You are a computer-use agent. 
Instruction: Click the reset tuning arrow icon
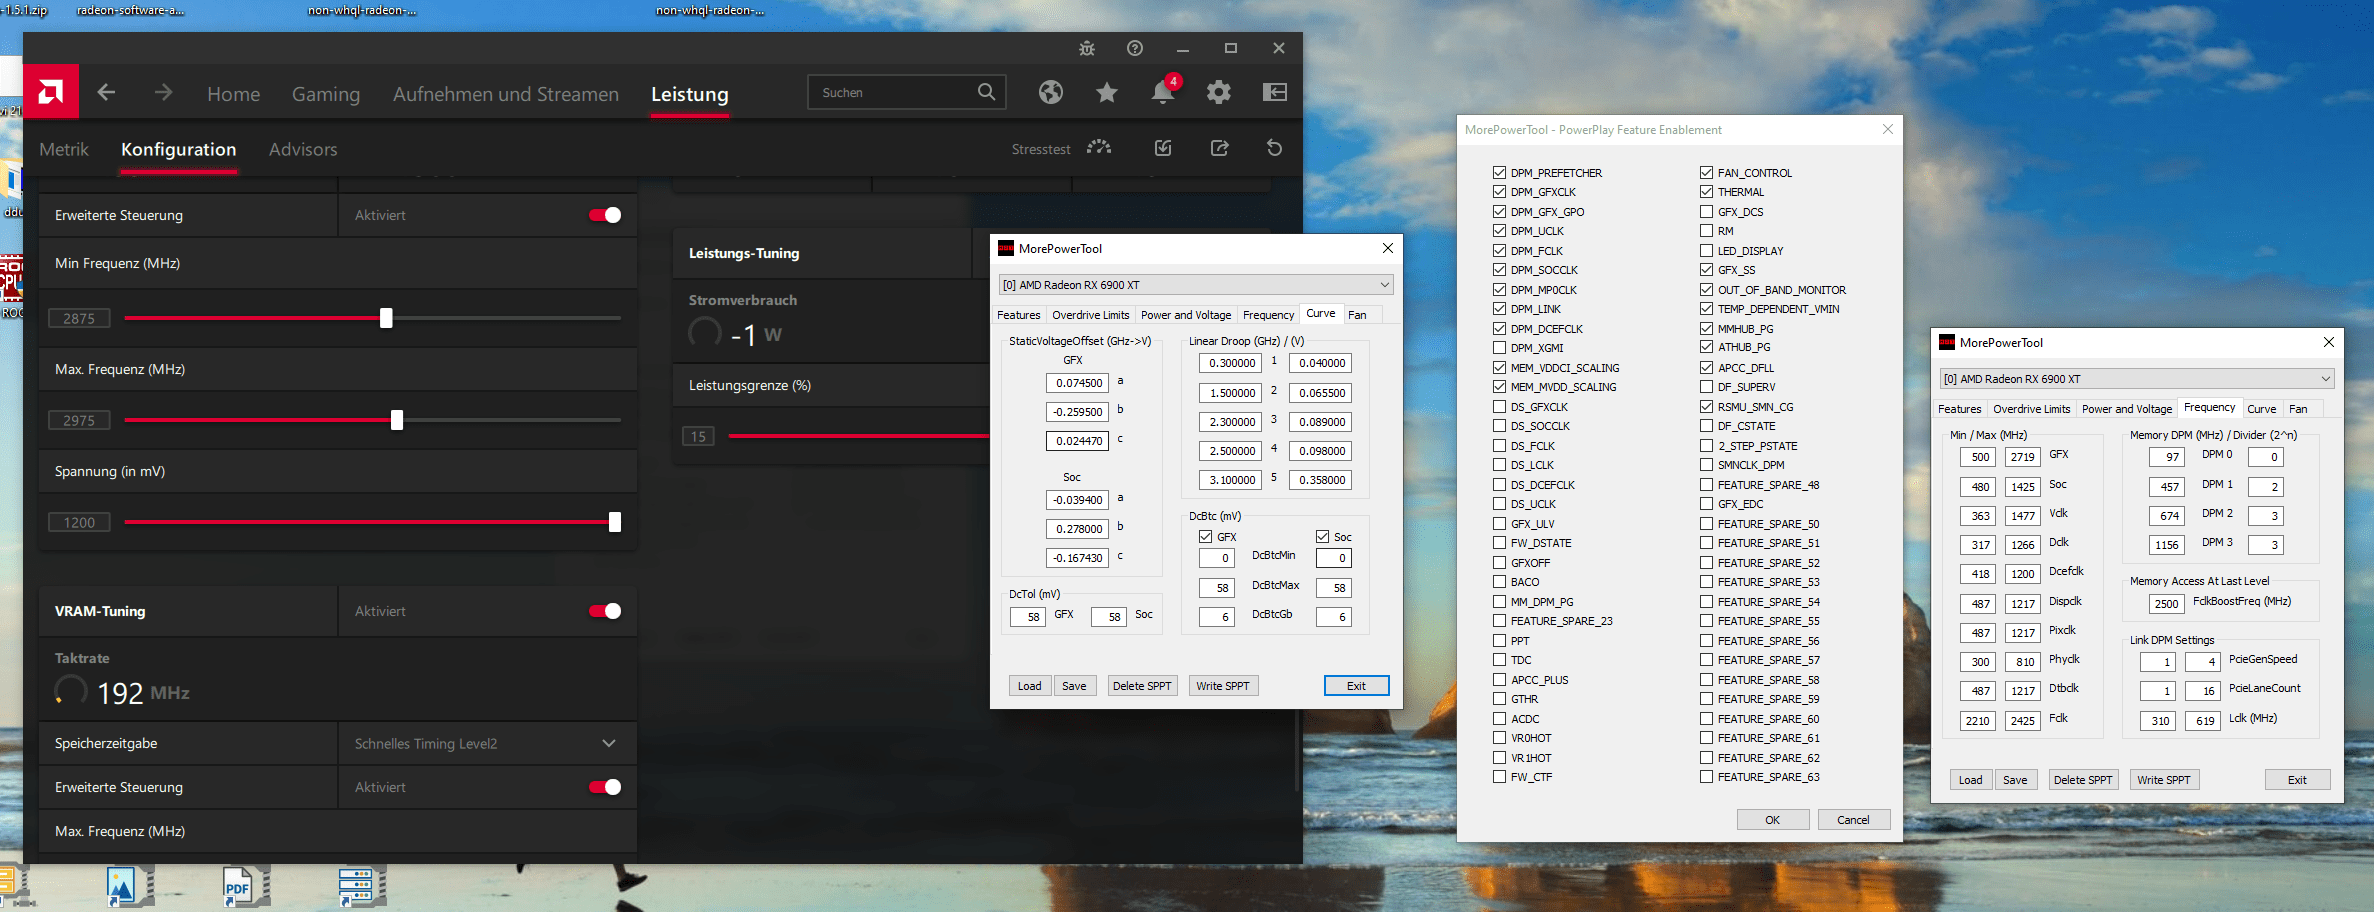(1274, 148)
